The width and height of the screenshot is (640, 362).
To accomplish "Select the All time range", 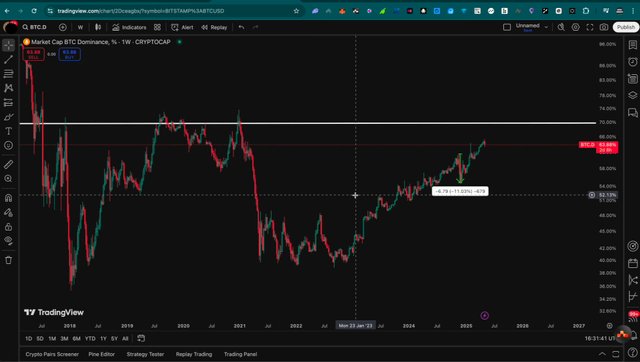I will coord(125,338).
